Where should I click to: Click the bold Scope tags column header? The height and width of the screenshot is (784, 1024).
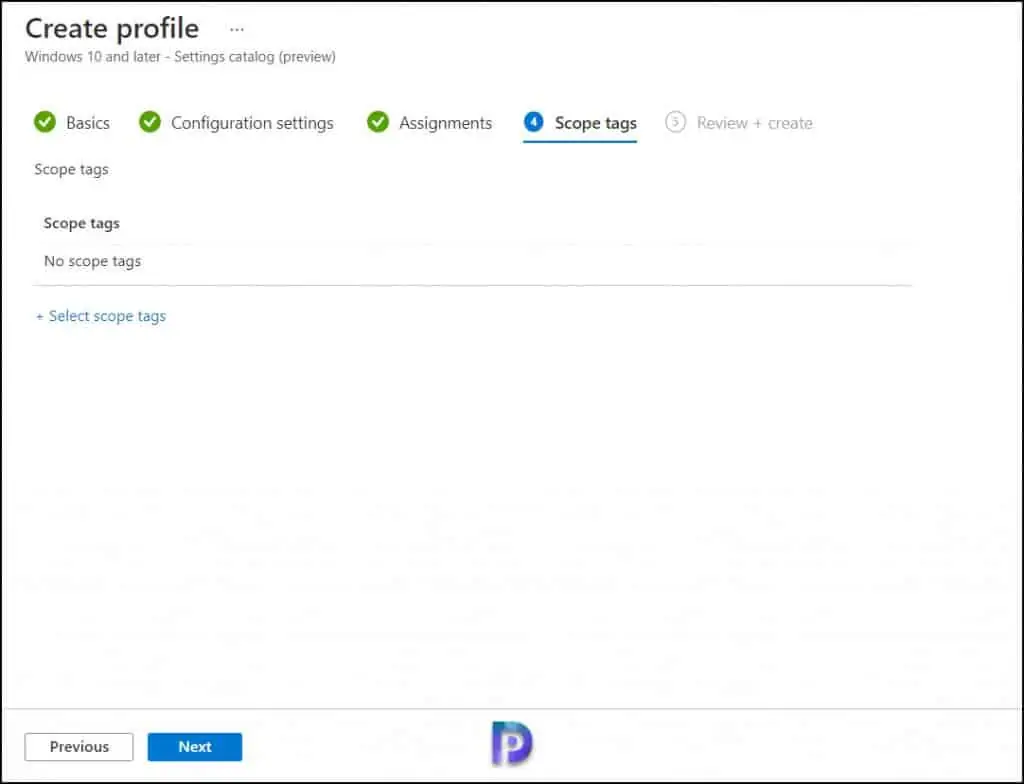tap(82, 223)
